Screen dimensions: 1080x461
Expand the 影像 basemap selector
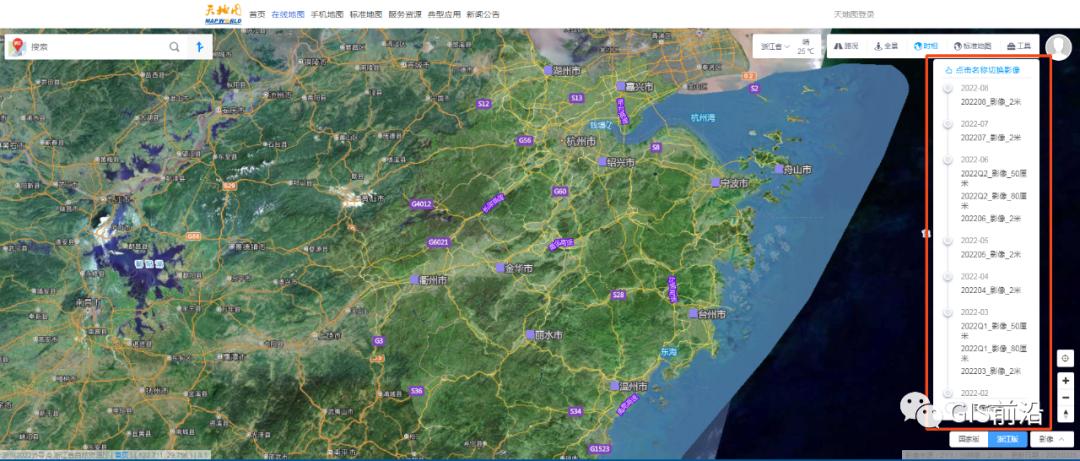1052,439
